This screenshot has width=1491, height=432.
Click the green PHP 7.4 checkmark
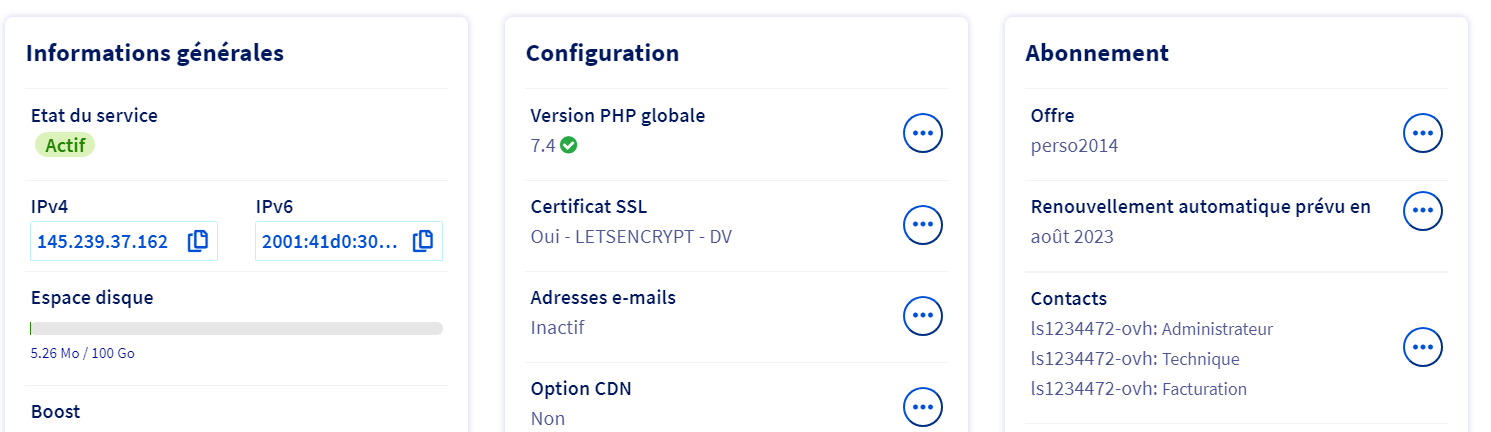pyautogui.click(x=569, y=145)
